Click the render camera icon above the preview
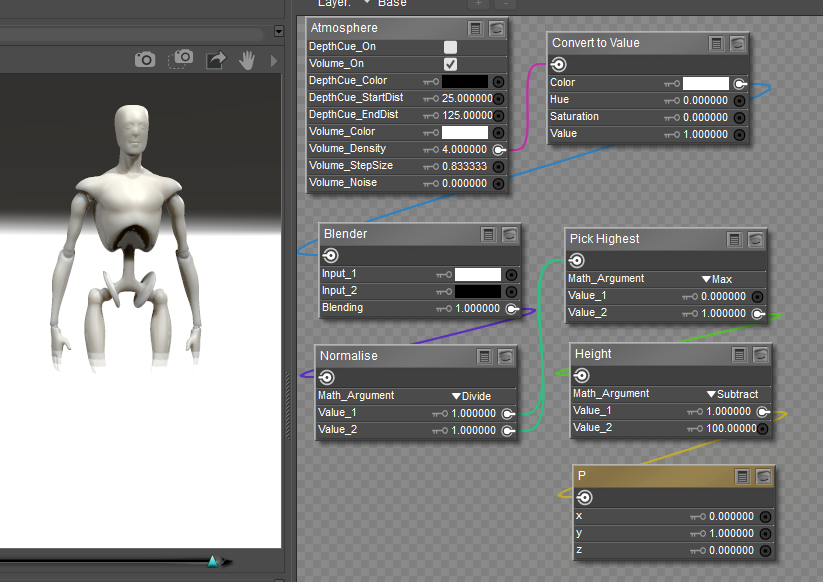This screenshot has width=823, height=582. [x=145, y=60]
